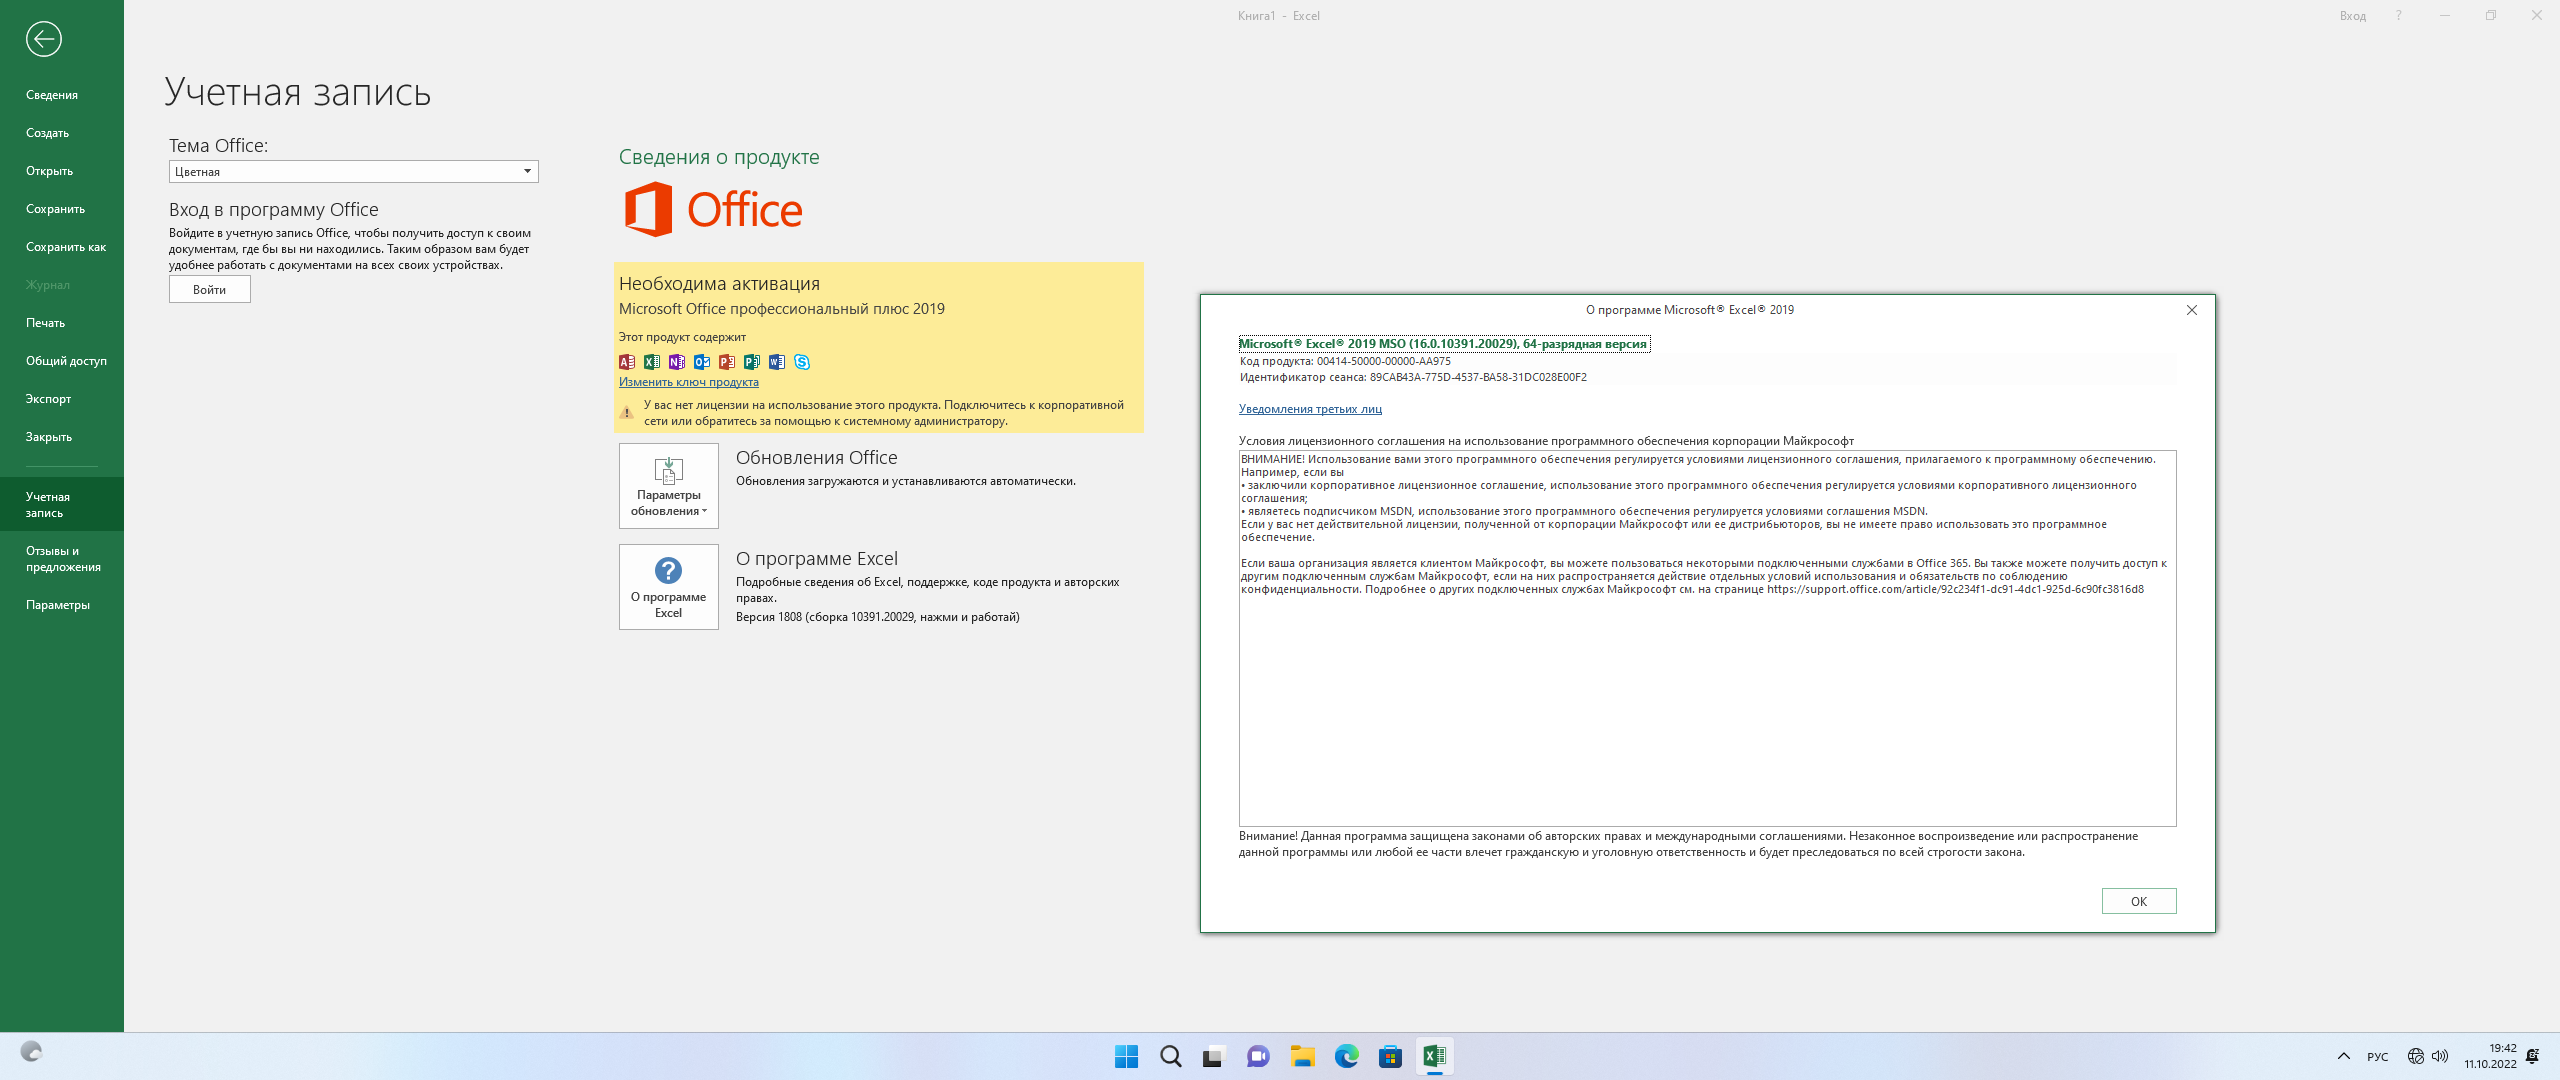The height and width of the screenshot is (1080, 2560).
Task: Open the Windows Start menu
Action: click(x=1126, y=1056)
